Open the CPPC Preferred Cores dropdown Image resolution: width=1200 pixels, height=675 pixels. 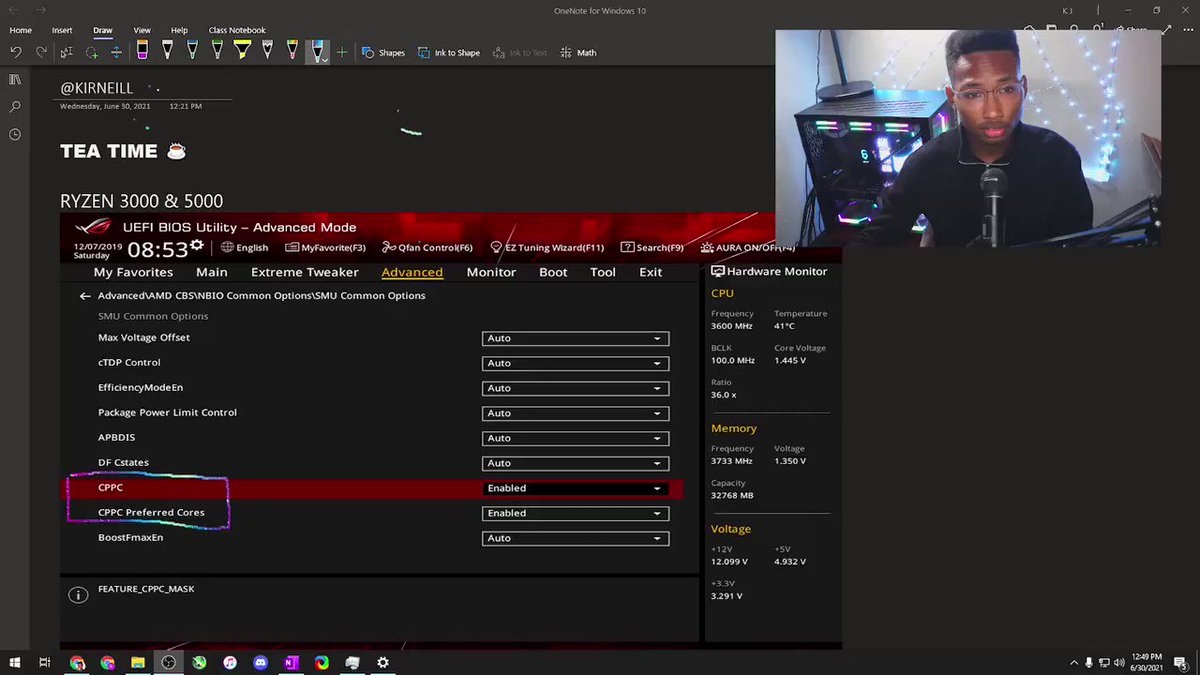575,513
